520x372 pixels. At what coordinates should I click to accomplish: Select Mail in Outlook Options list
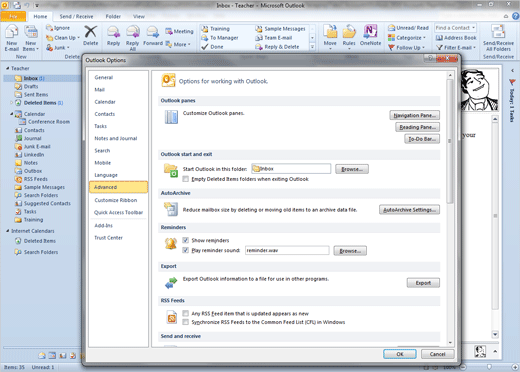click(x=100, y=90)
